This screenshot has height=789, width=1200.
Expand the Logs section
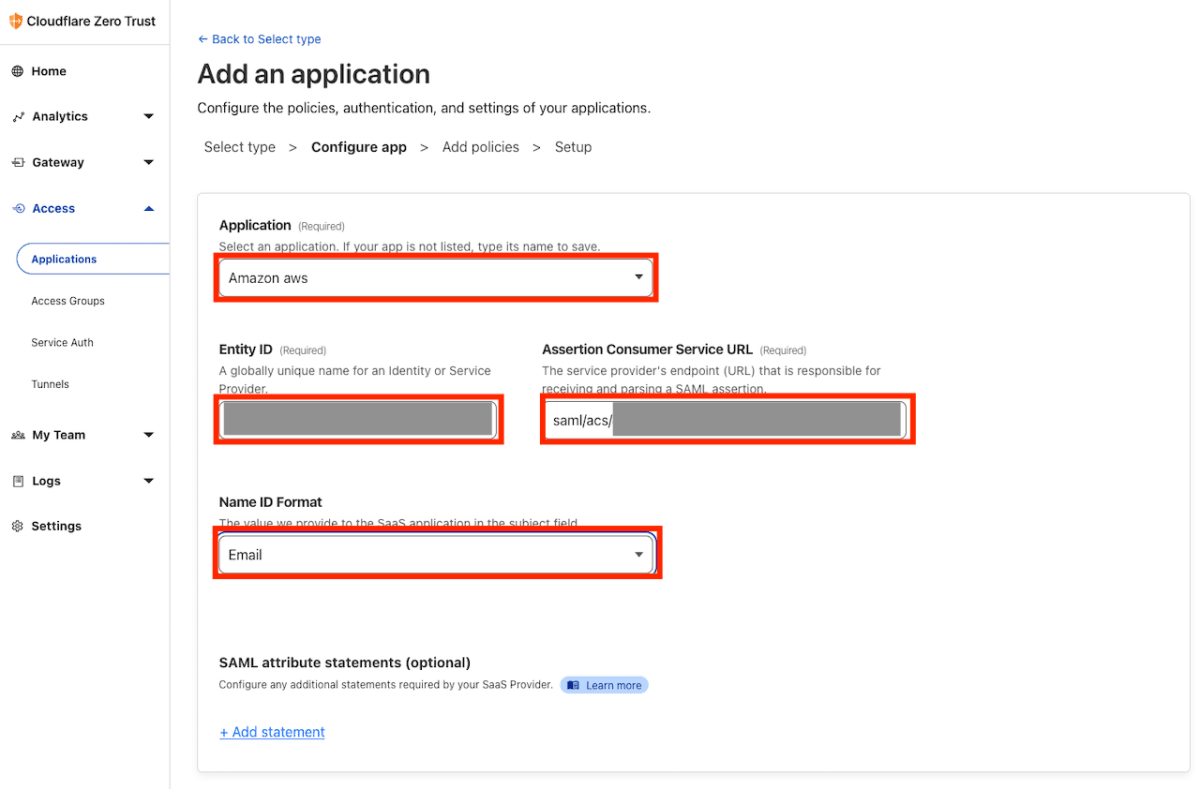(x=148, y=481)
